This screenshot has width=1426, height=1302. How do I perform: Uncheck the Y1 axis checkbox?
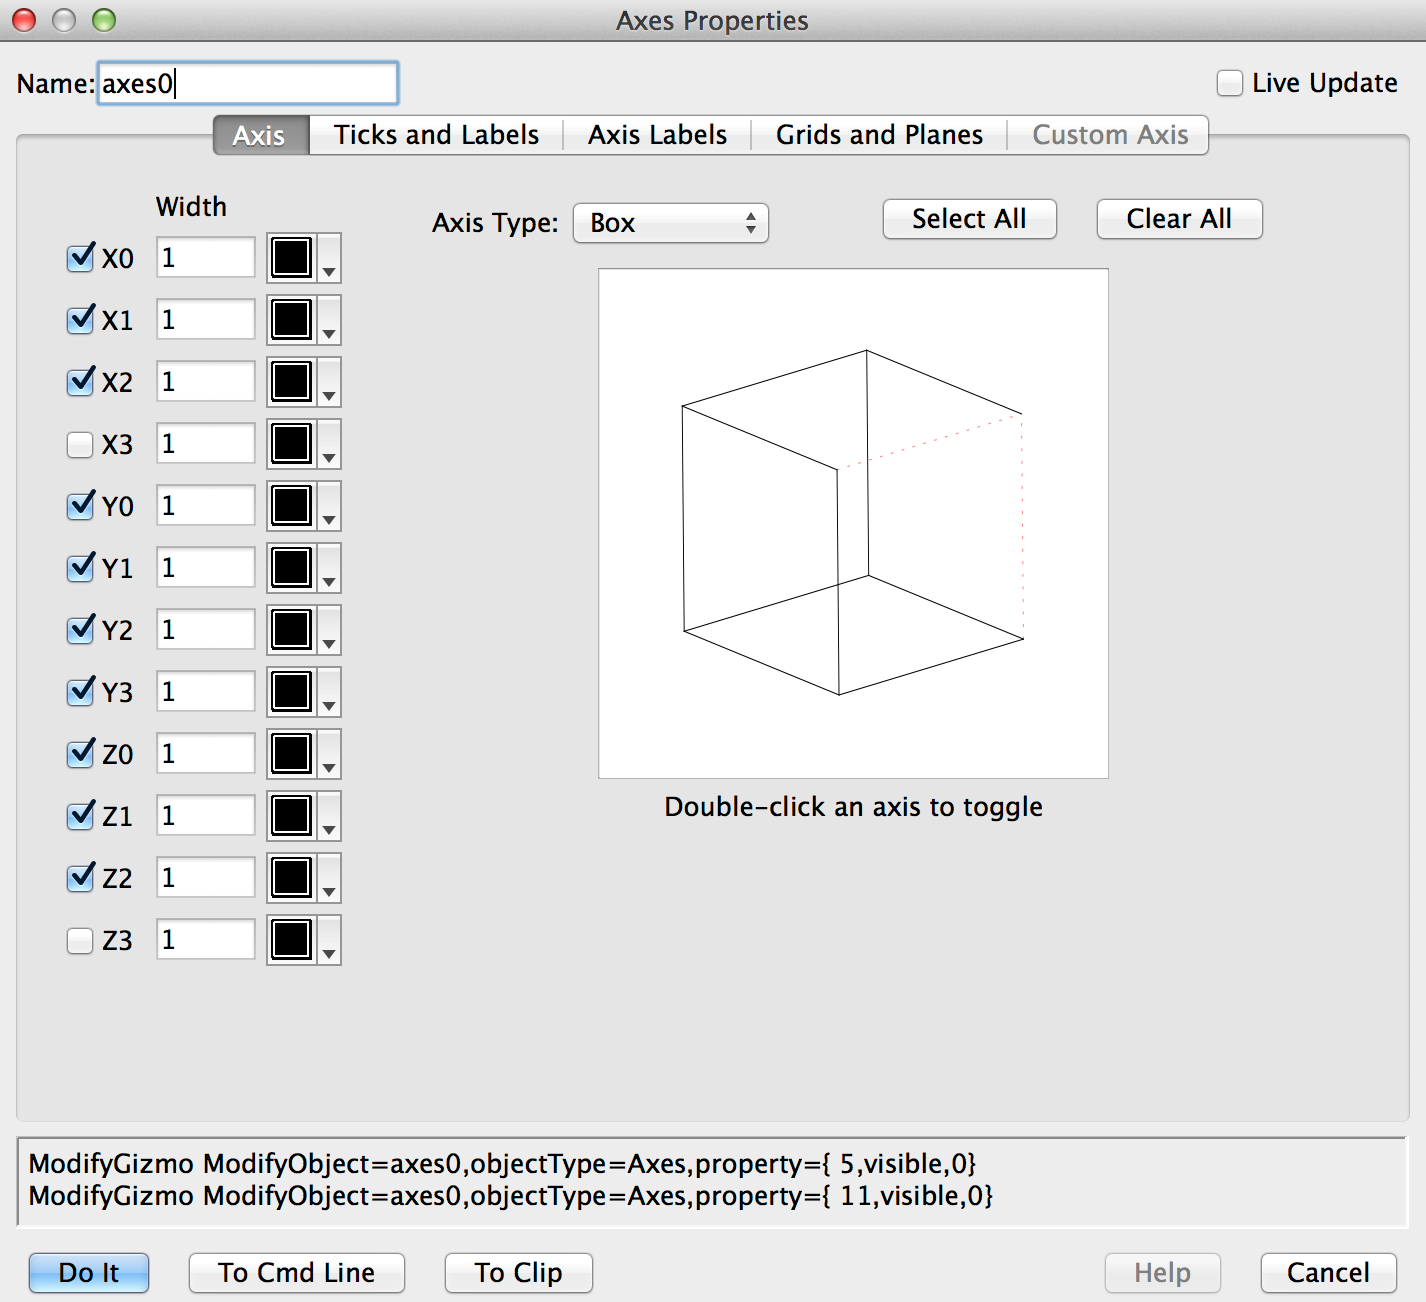pyautogui.click(x=81, y=568)
